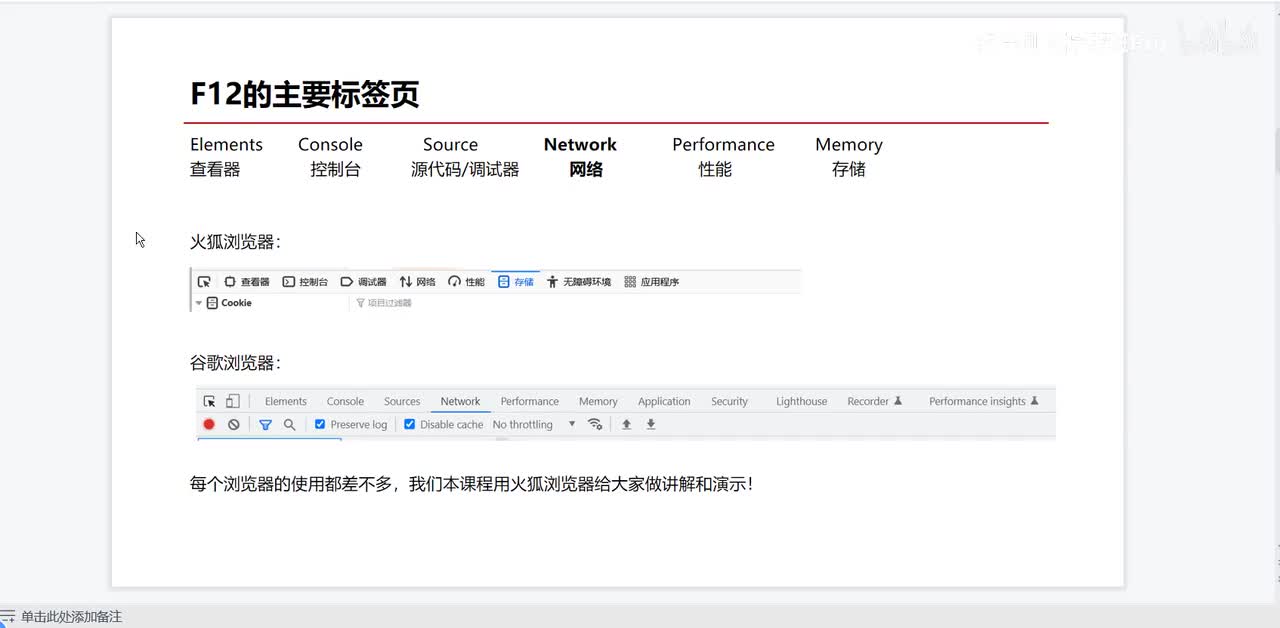Click the Firefox inspector icon 查看器
Viewport: 1280px width, 628px height.
pos(230,282)
